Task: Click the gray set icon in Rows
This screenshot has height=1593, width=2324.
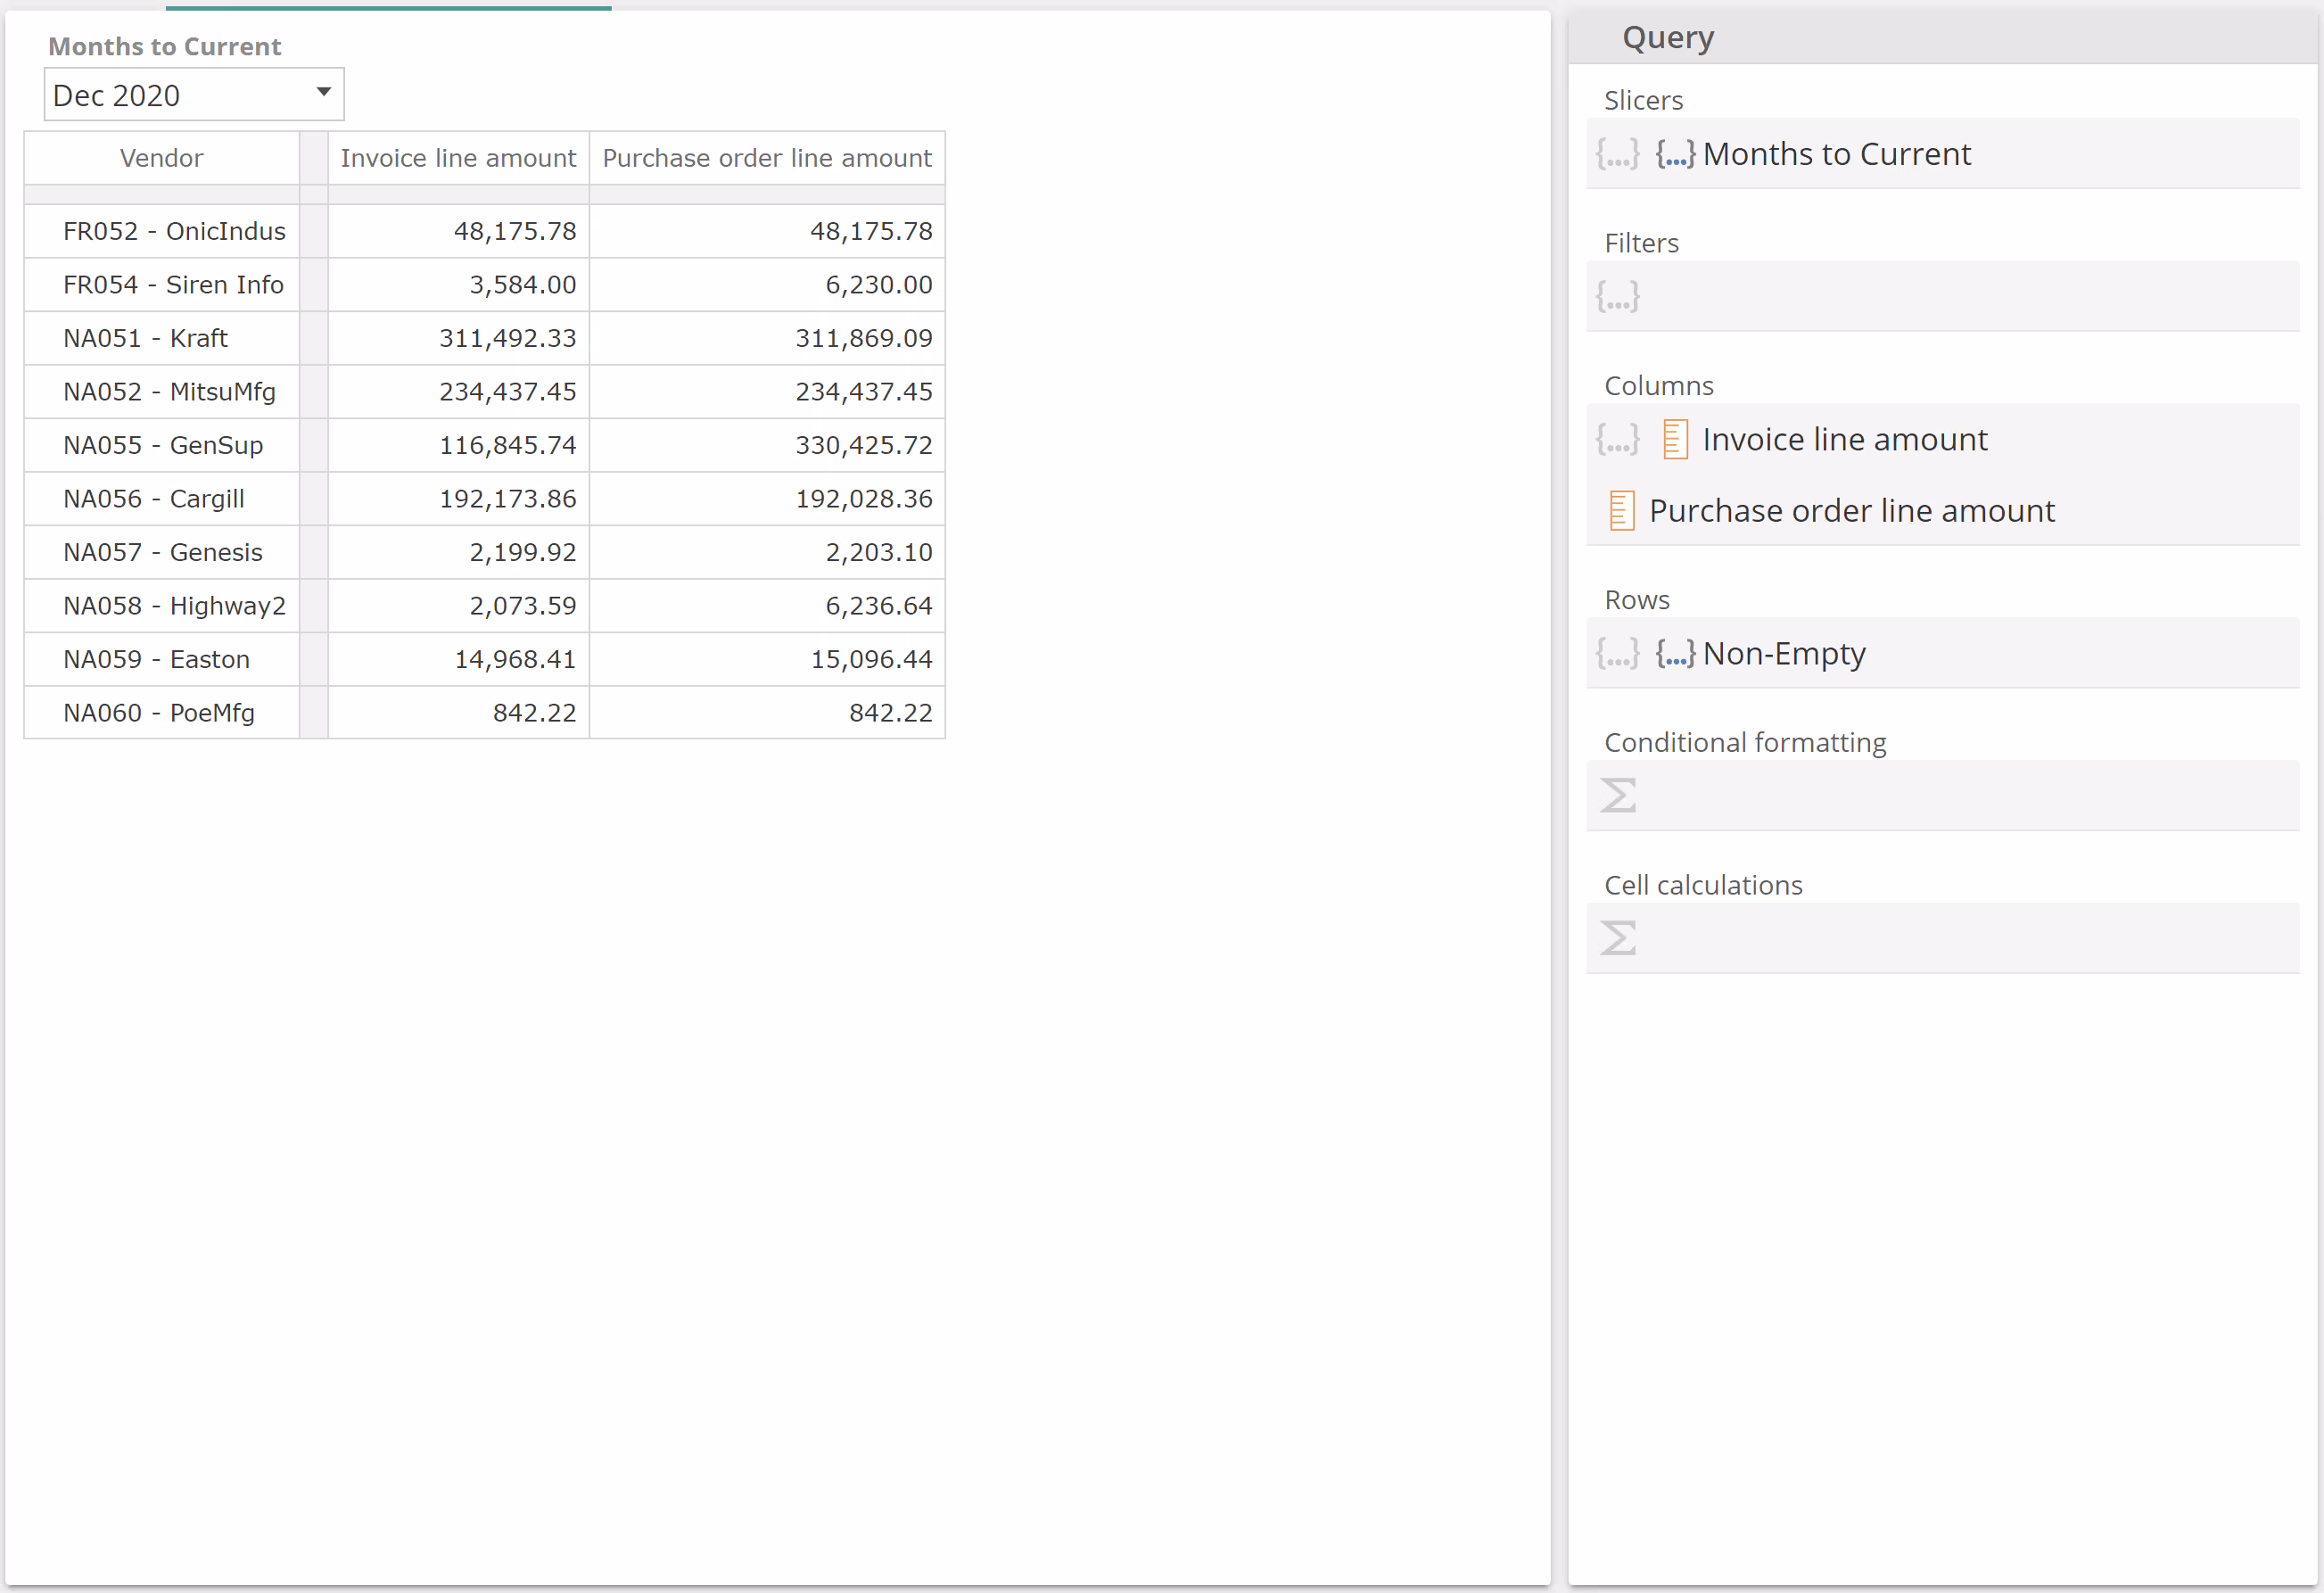Action: (x=1617, y=654)
